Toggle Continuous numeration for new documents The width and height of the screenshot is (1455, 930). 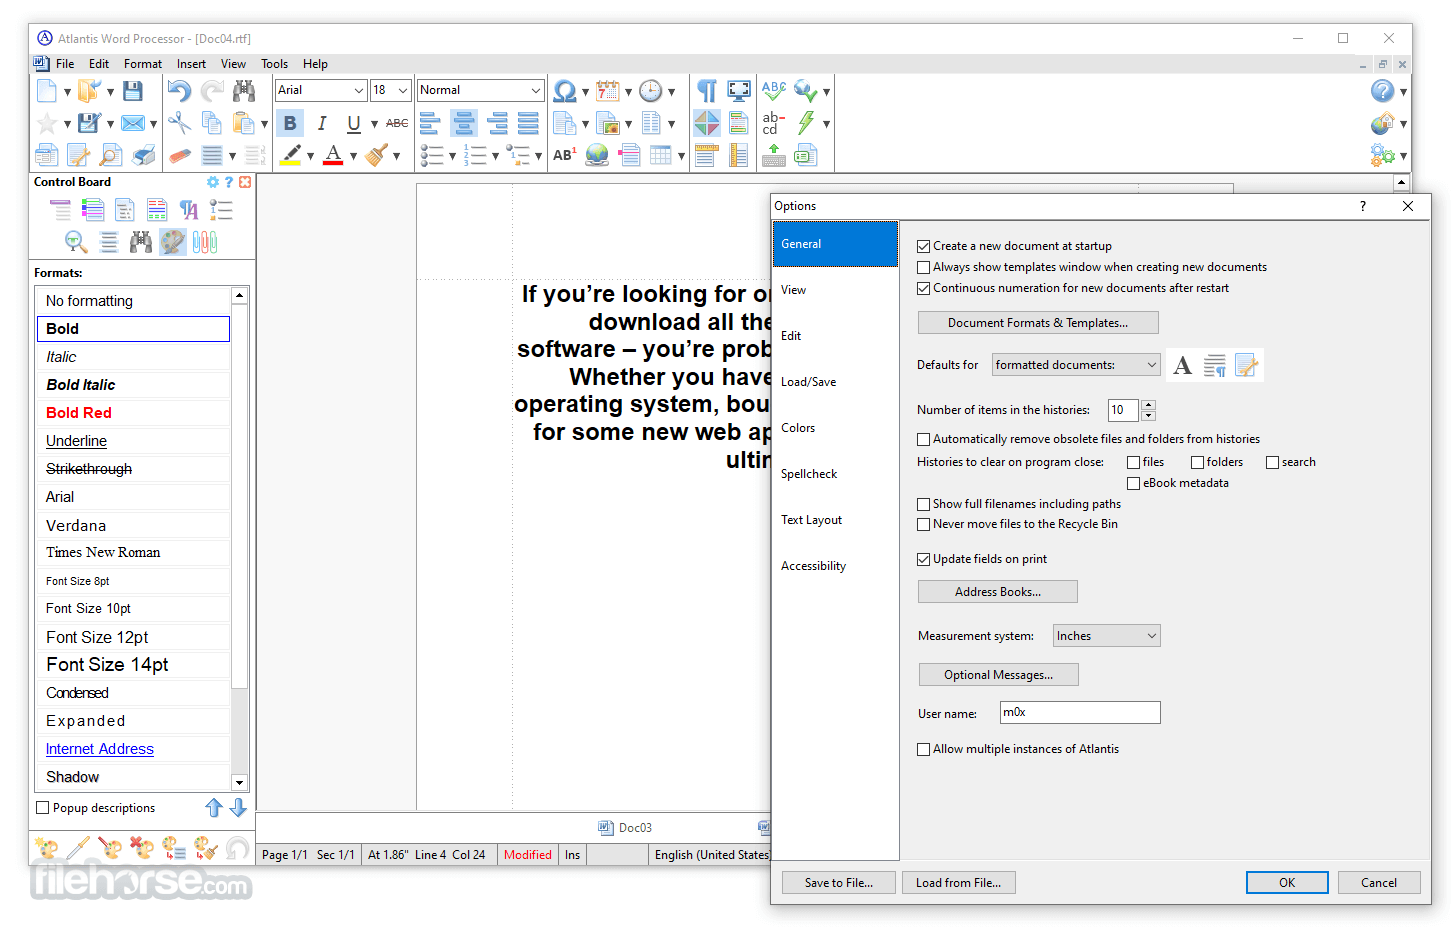924,288
